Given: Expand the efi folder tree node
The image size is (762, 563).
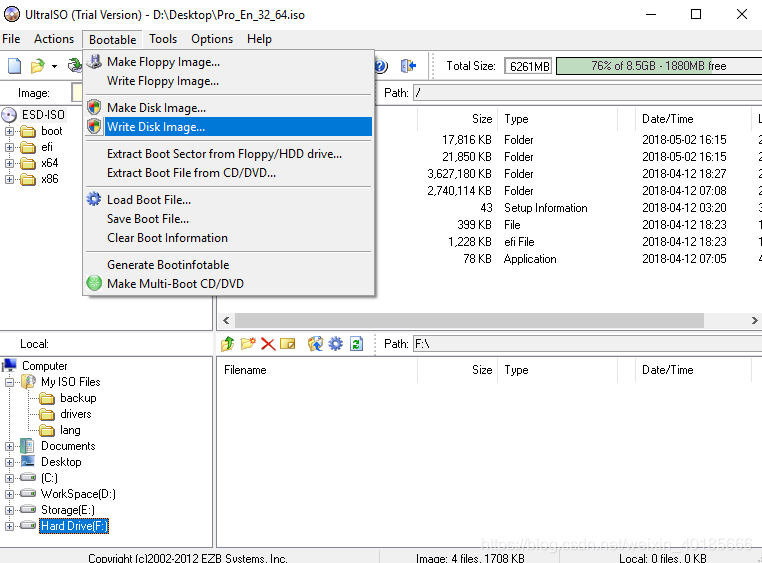Looking at the screenshot, I should [9, 147].
